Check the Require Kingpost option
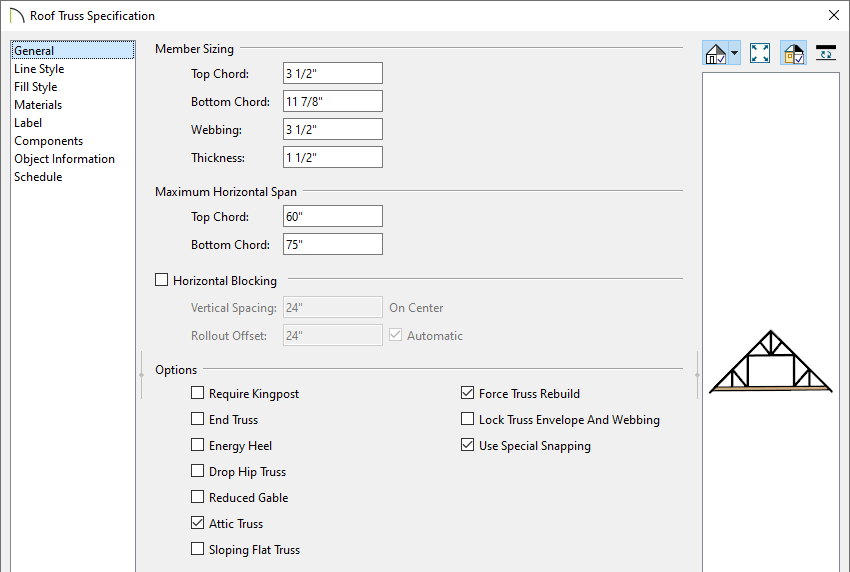Viewport: 850px width, 572px height. [197, 393]
